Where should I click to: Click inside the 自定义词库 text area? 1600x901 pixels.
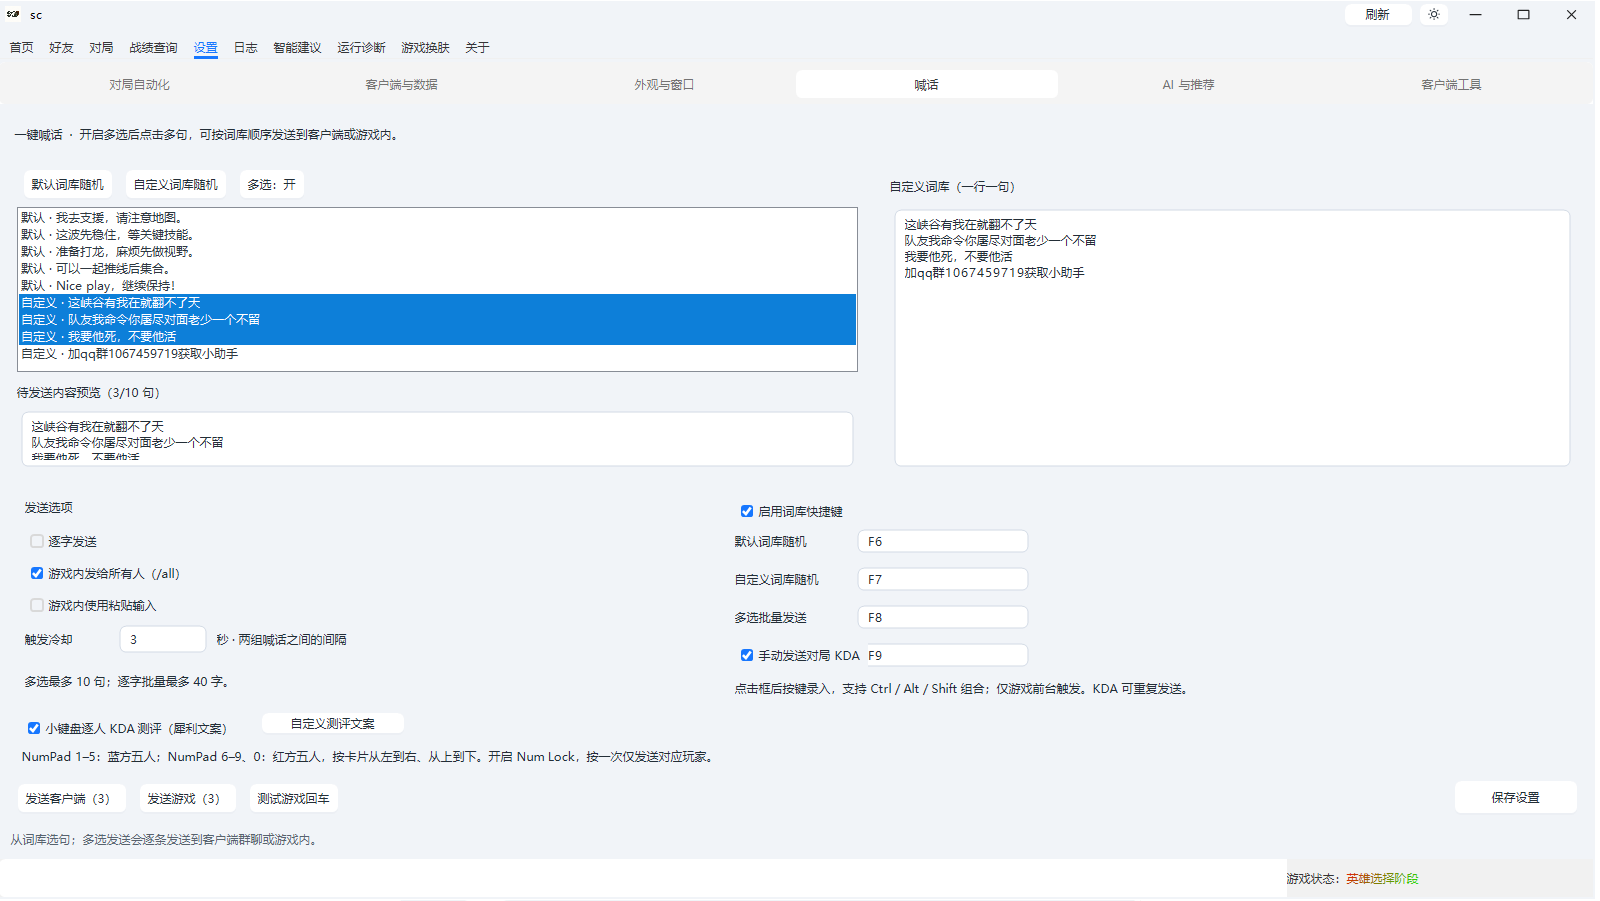click(1232, 338)
